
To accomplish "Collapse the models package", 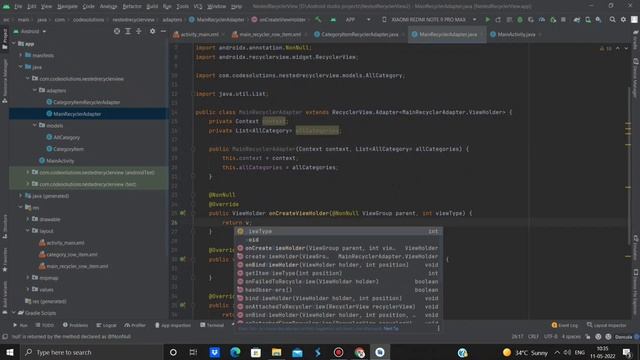I will (x=35, y=125).
